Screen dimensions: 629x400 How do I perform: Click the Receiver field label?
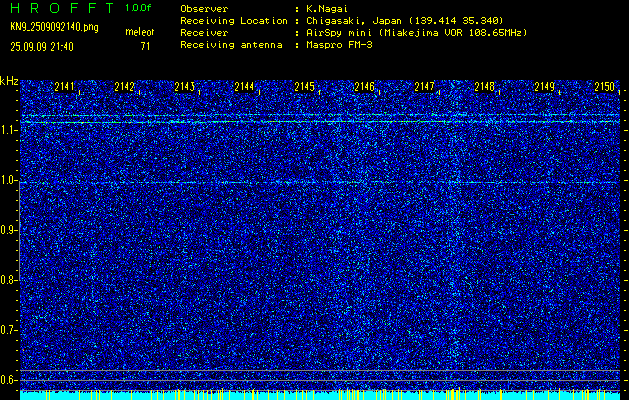[204, 33]
